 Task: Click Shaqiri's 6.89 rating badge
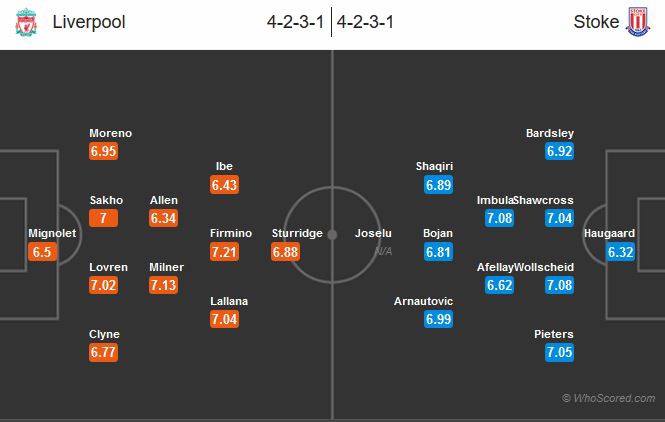point(438,185)
